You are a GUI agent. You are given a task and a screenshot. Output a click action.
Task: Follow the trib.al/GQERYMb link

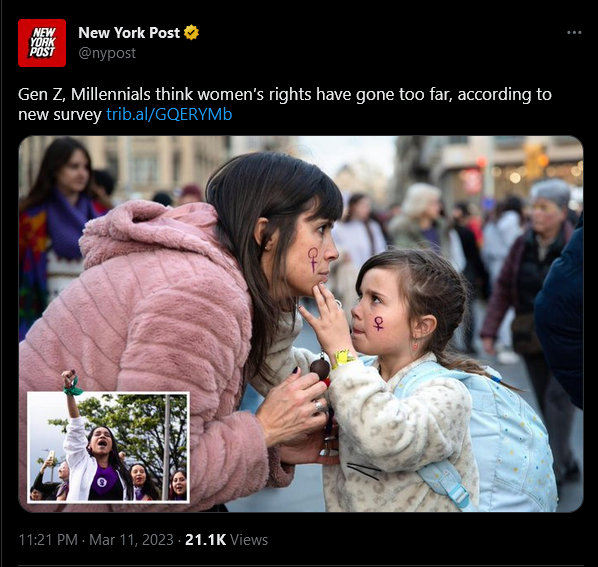(169, 114)
